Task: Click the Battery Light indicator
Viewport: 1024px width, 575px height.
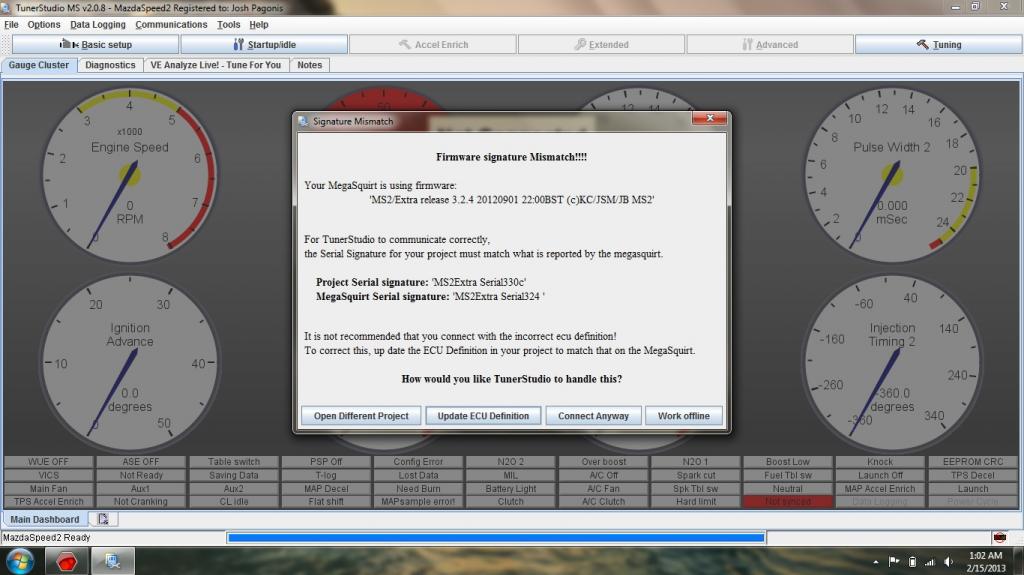Action: (511, 489)
